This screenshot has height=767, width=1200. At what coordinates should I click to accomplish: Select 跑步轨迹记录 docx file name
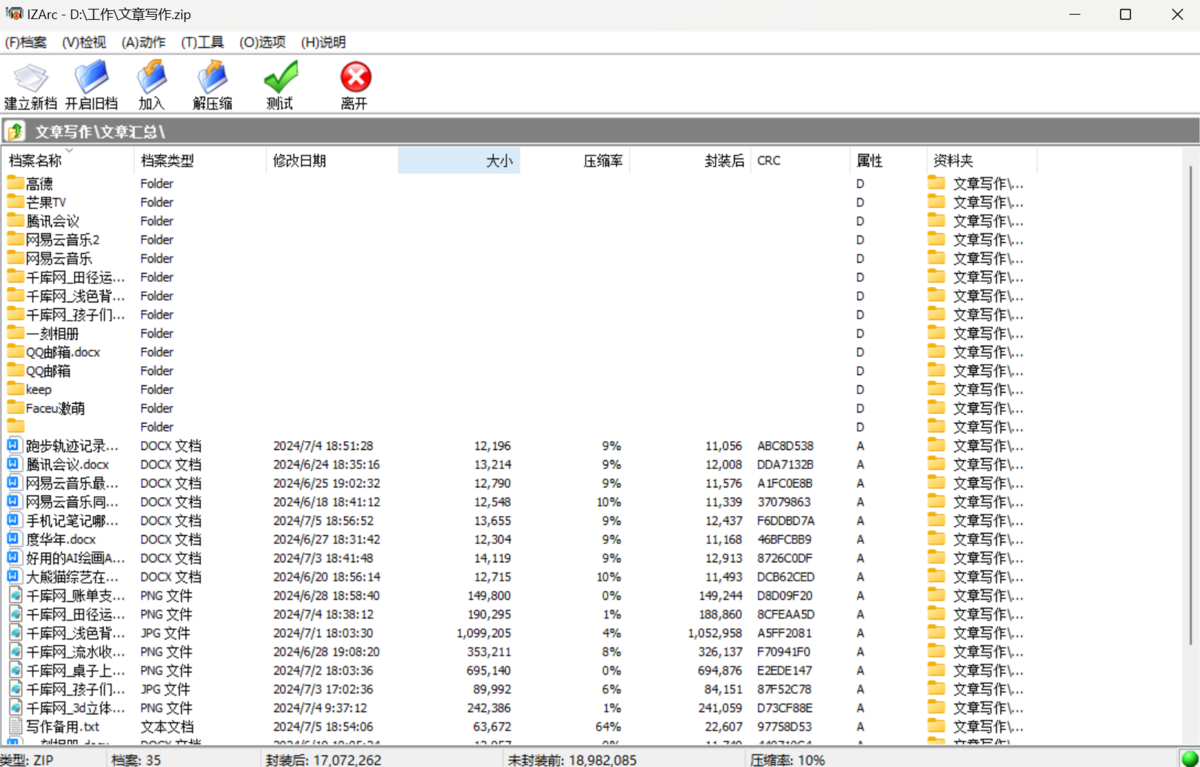(x=72, y=446)
